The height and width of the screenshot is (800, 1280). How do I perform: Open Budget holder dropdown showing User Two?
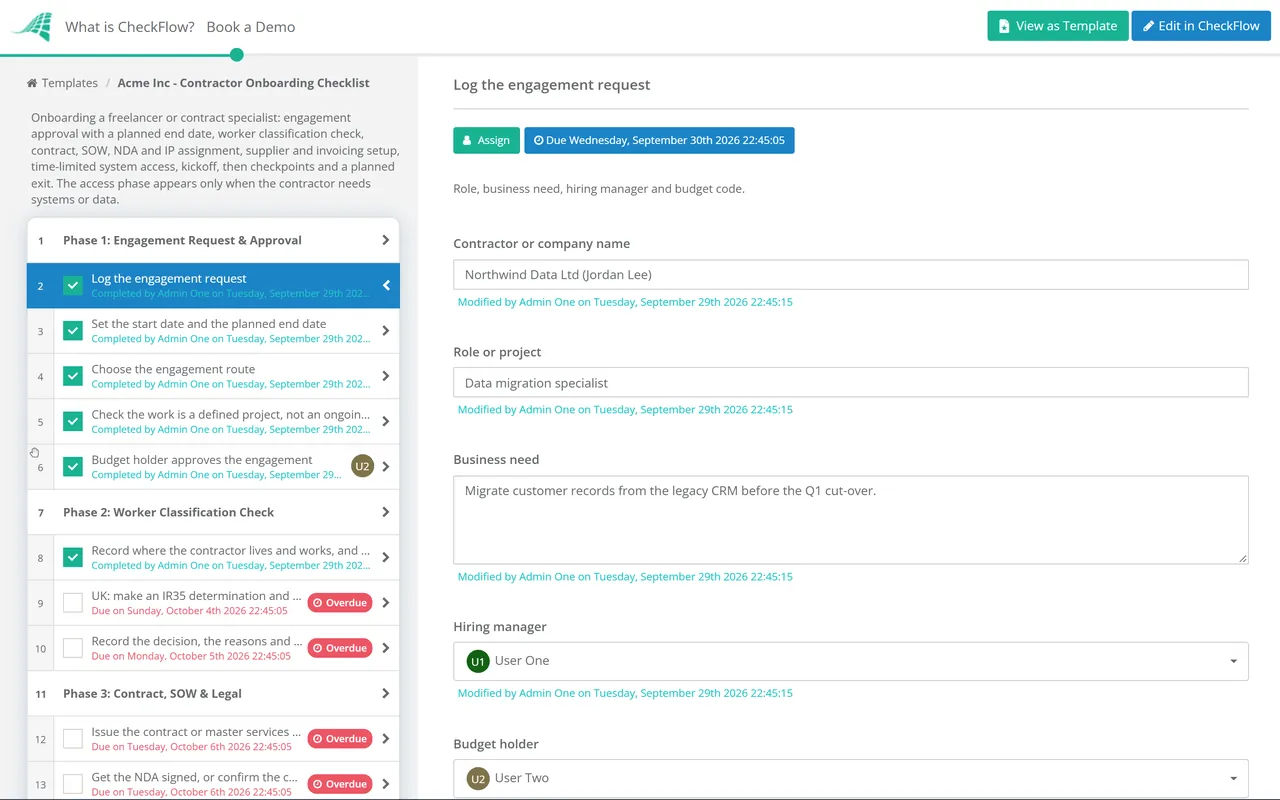[x=851, y=778]
